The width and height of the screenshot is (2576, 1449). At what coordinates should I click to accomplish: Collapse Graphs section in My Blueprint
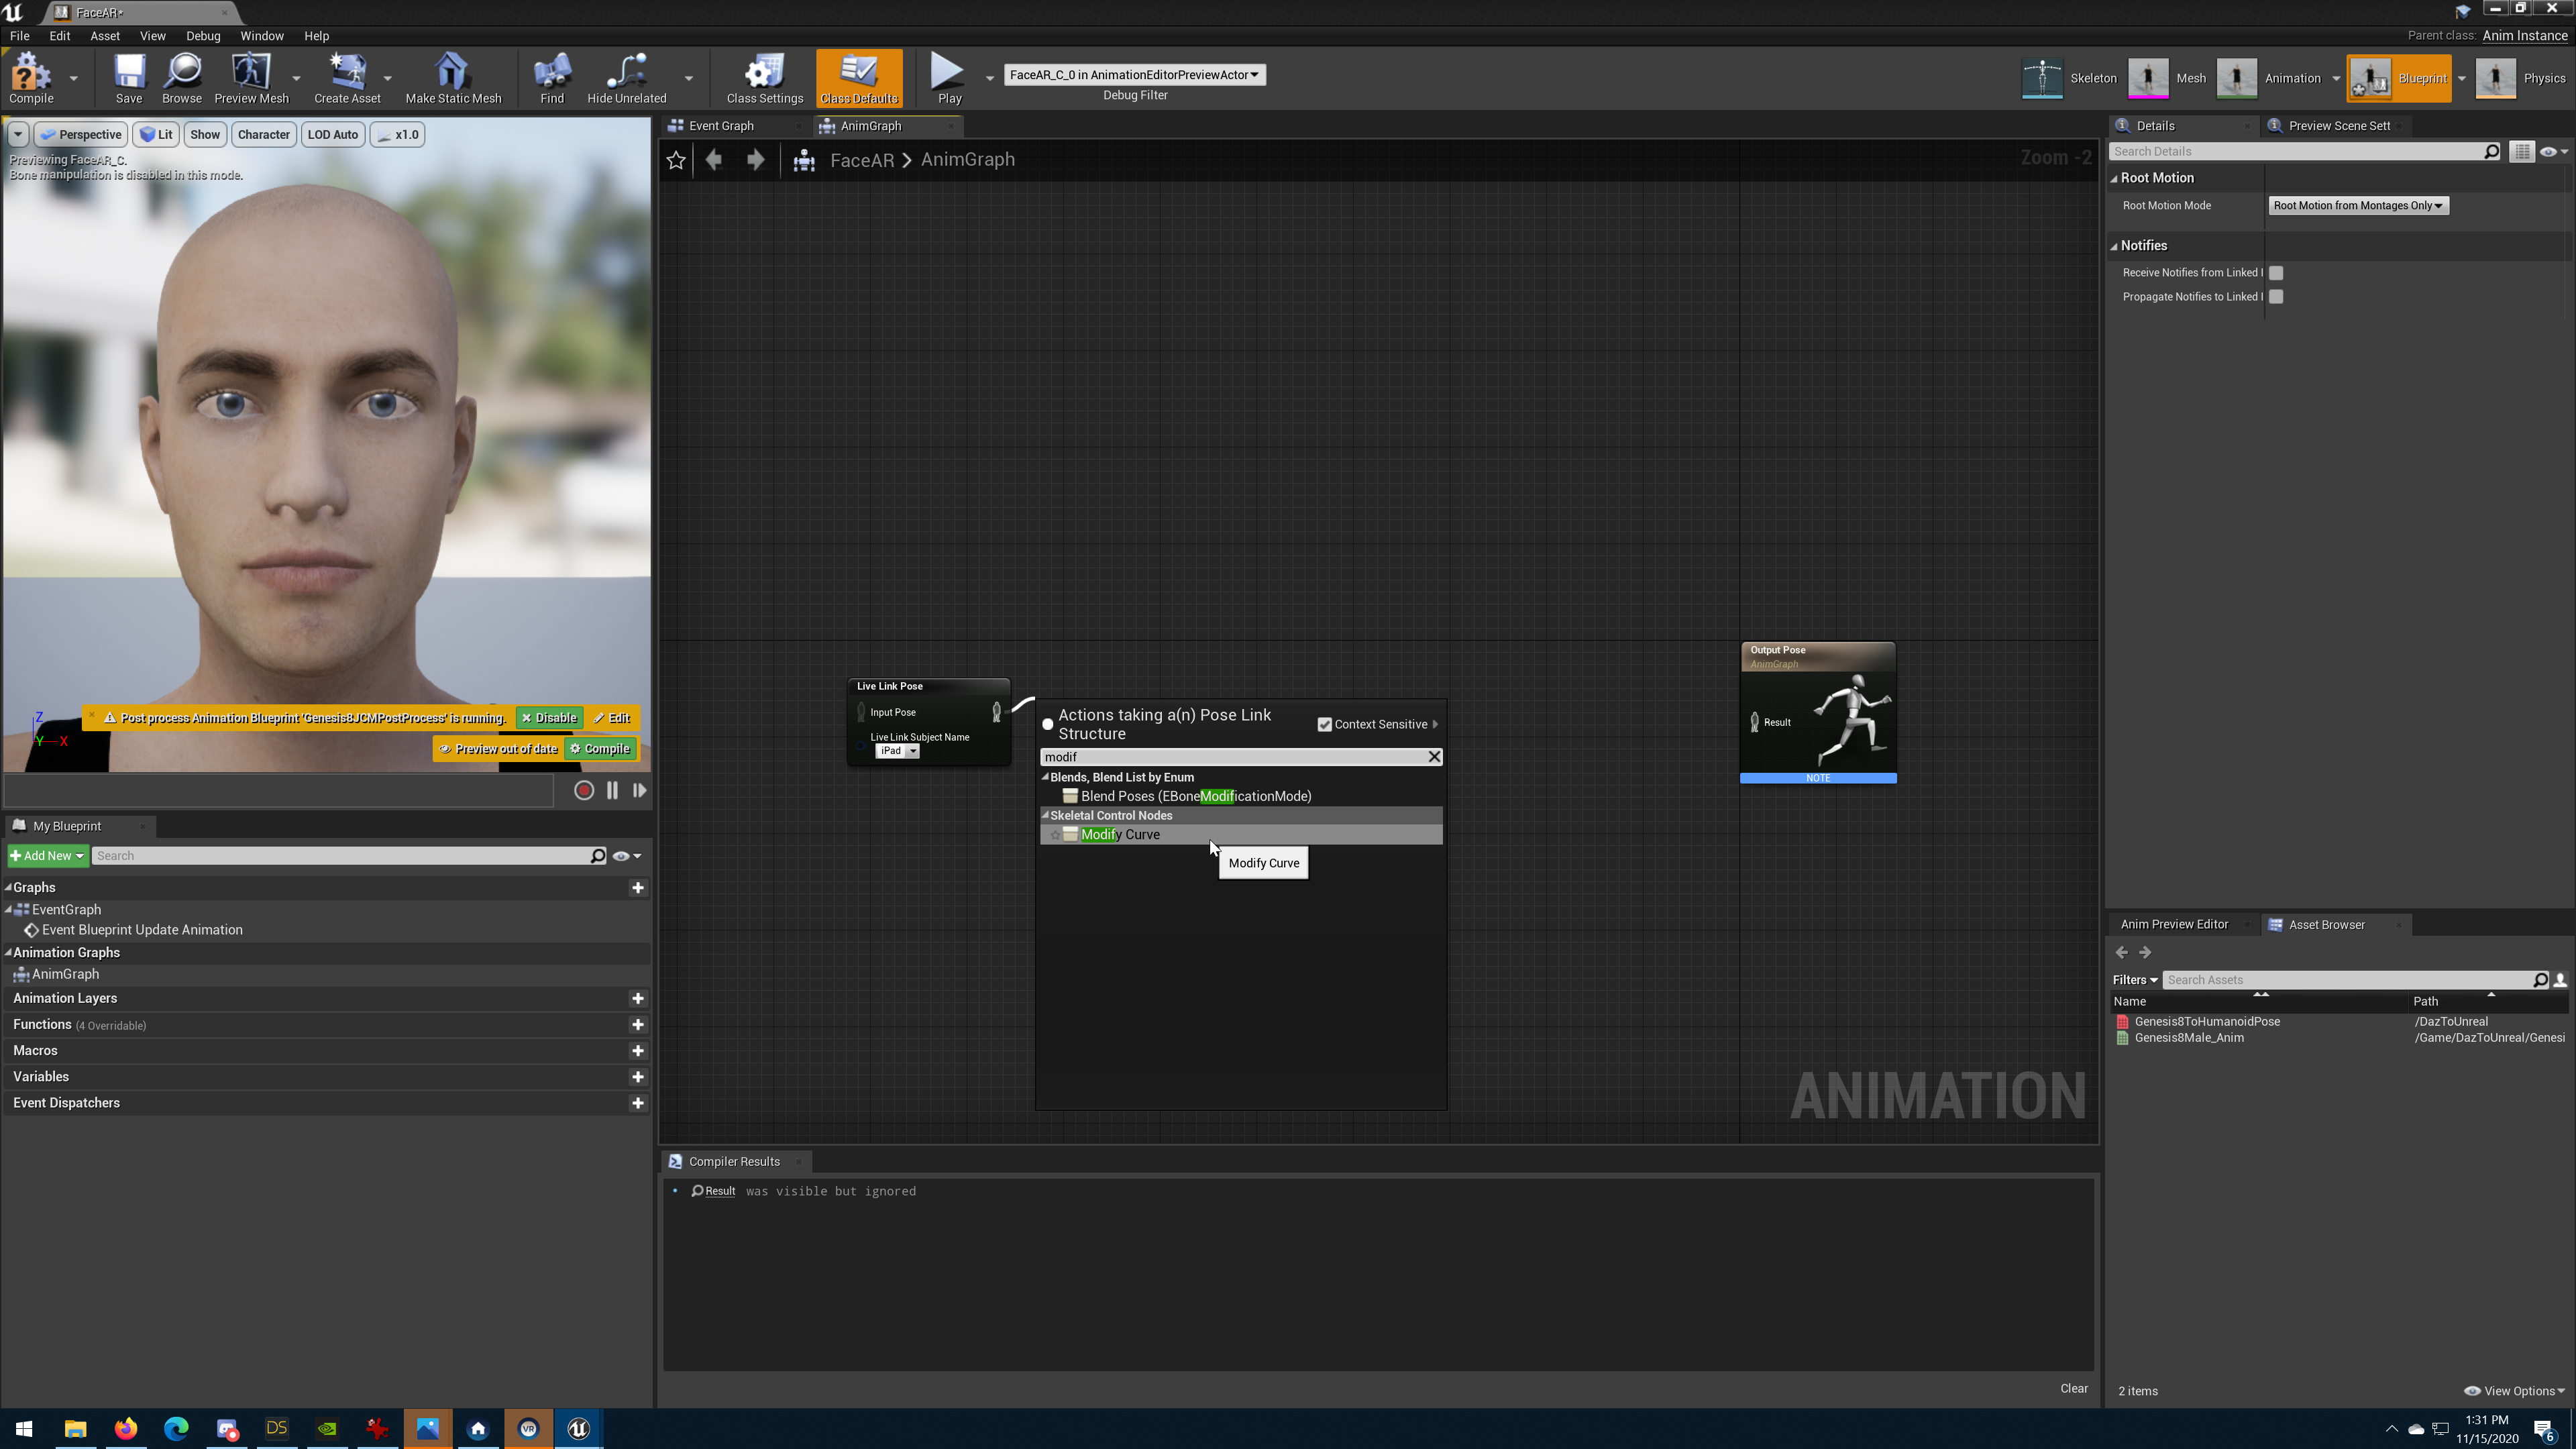tap(8, 888)
